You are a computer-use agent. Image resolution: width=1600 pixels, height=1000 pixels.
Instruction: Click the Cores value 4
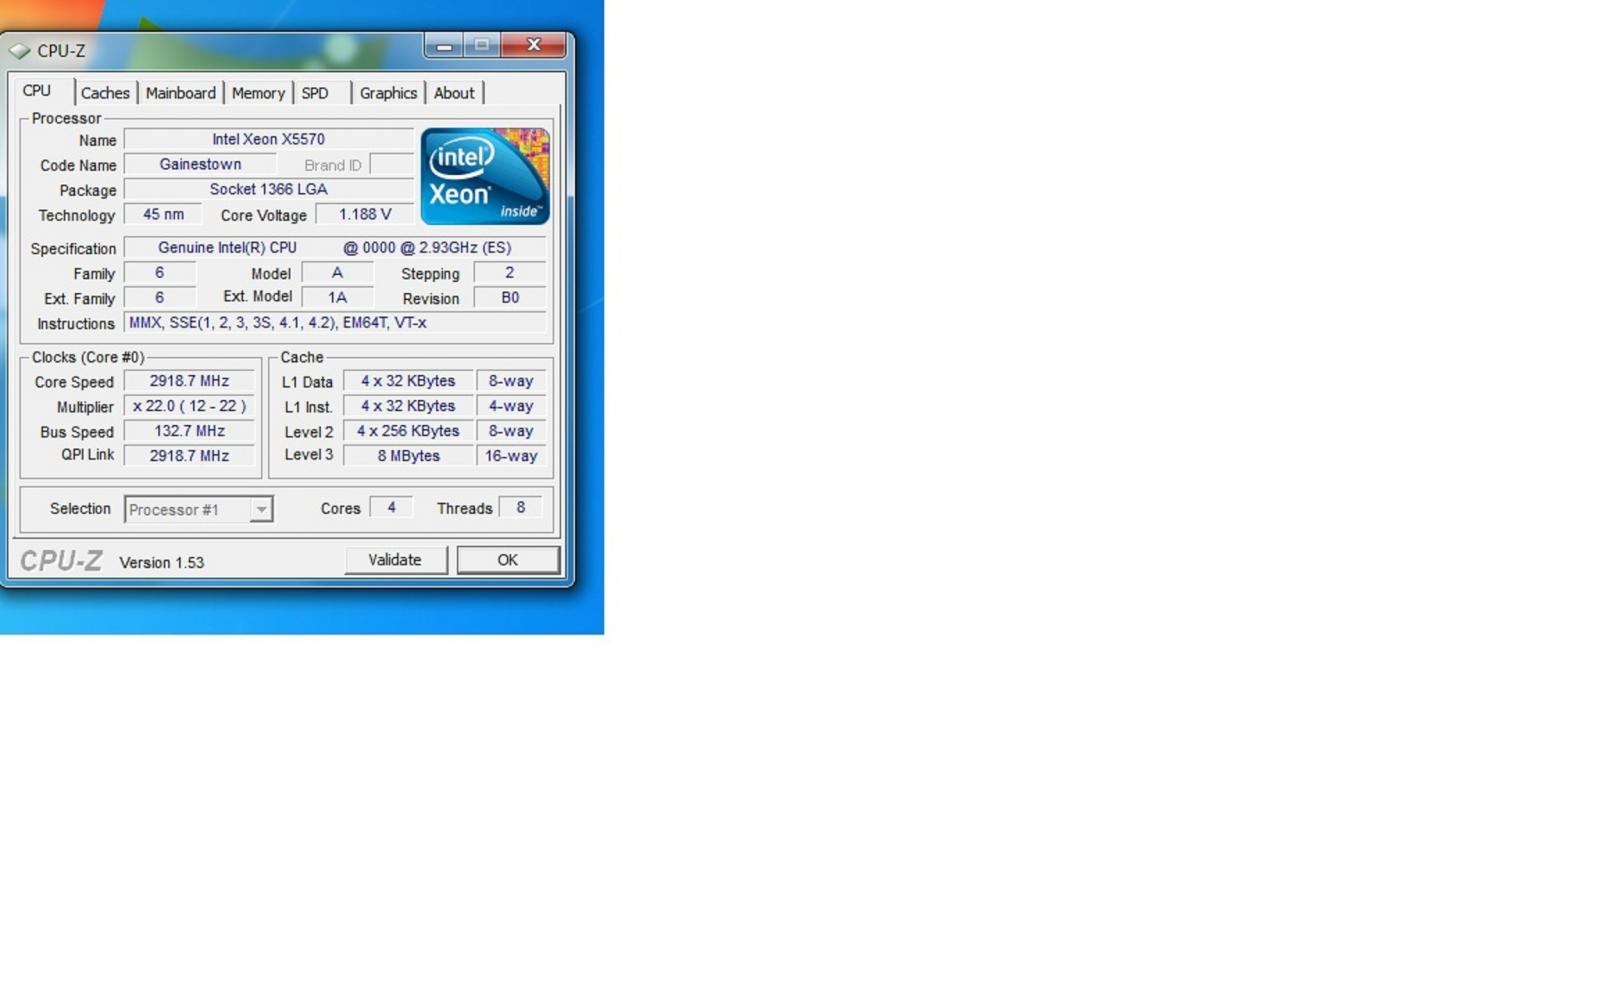coord(391,508)
